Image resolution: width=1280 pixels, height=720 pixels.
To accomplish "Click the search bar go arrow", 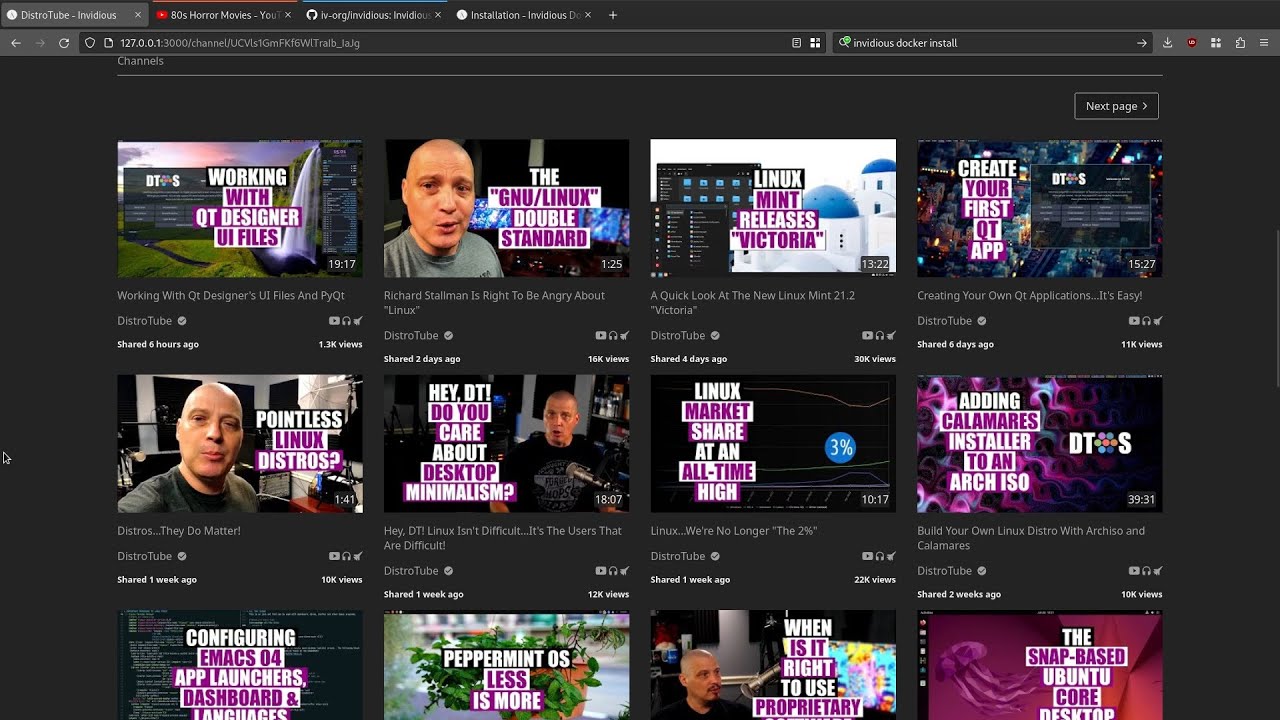I will [x=1142, y=43].
